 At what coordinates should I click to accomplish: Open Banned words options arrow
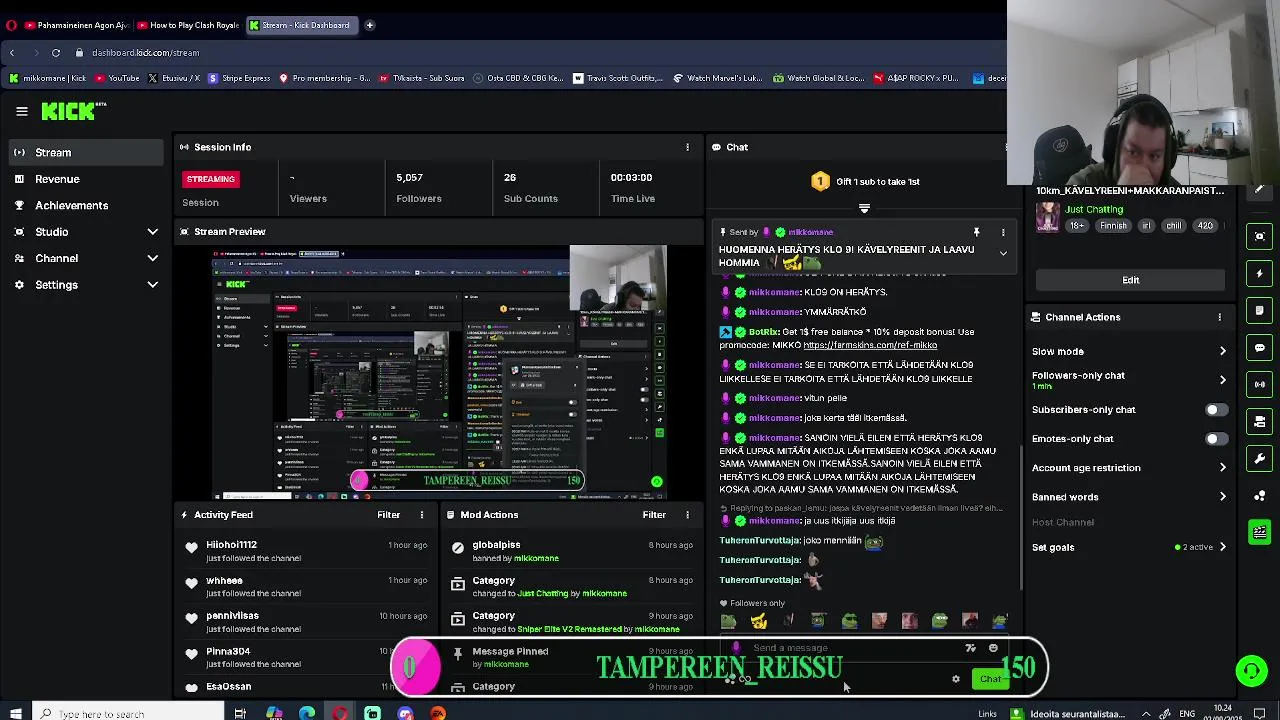coord(1222,497)
